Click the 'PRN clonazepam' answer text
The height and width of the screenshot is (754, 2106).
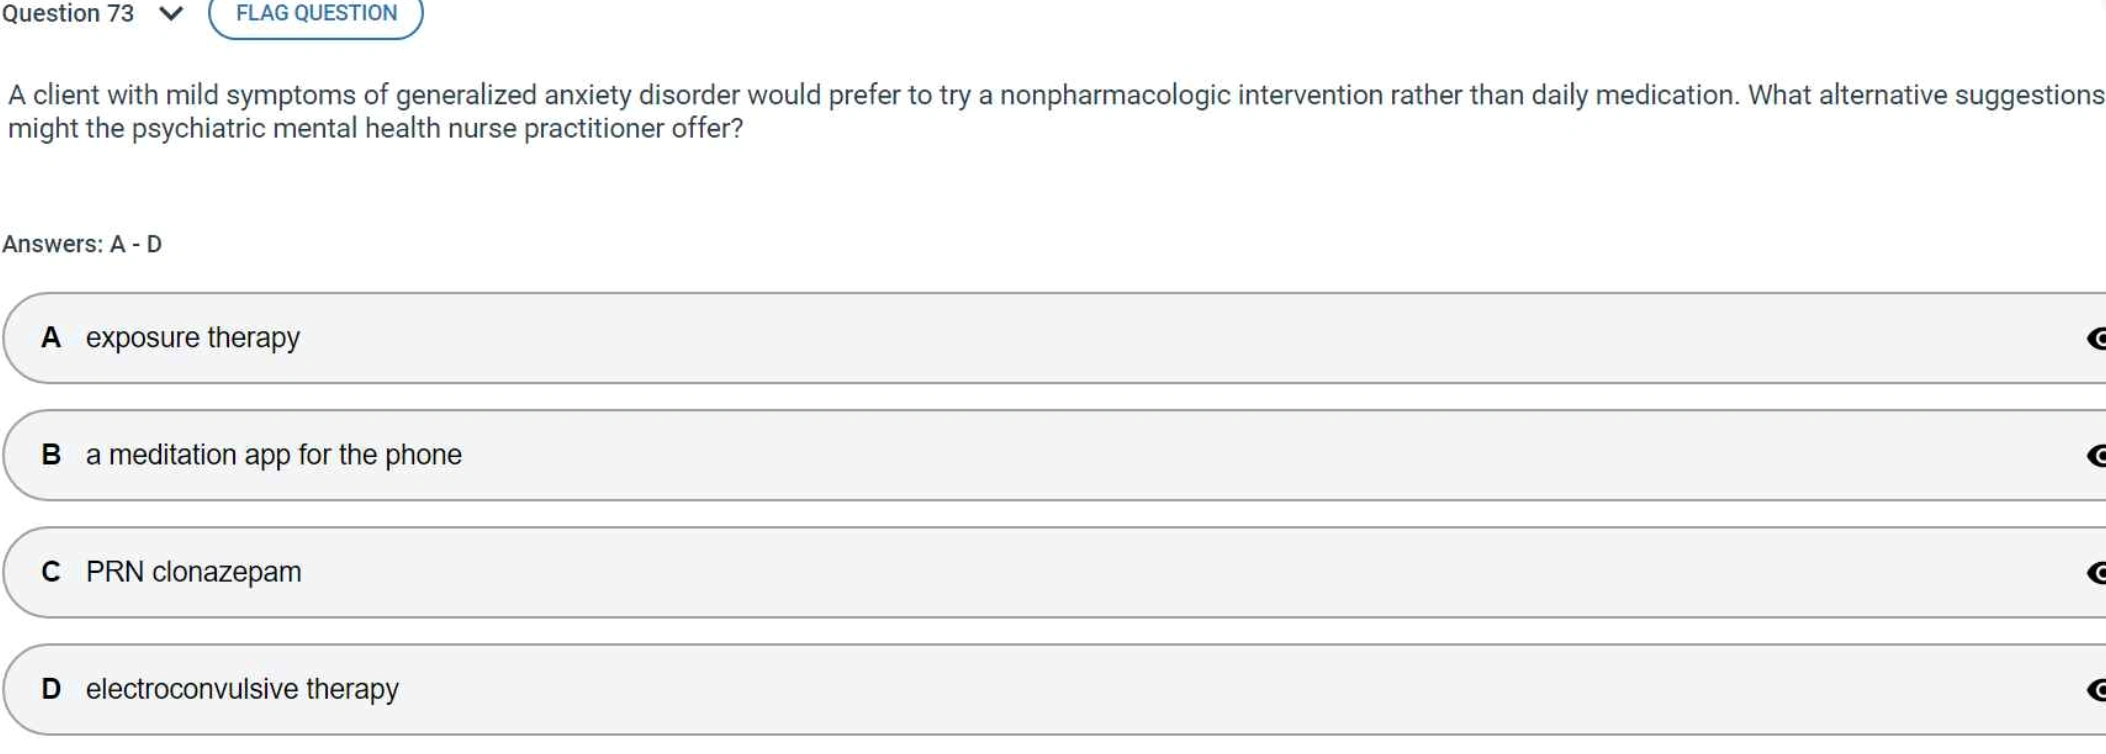click(193, 572)
